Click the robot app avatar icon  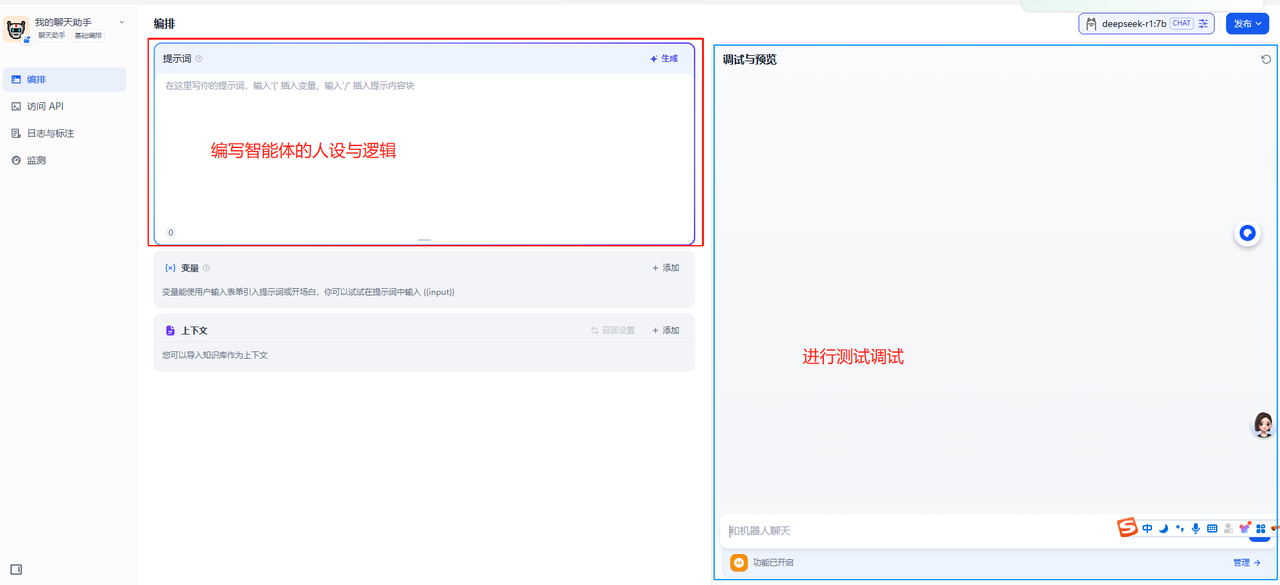(16, 29)
